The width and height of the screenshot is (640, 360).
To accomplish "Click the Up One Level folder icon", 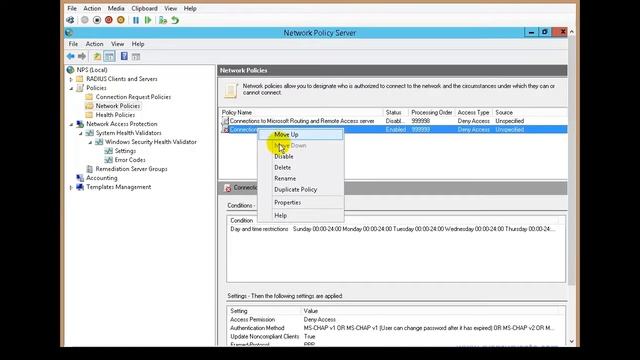I will click(x=97, y=56).
